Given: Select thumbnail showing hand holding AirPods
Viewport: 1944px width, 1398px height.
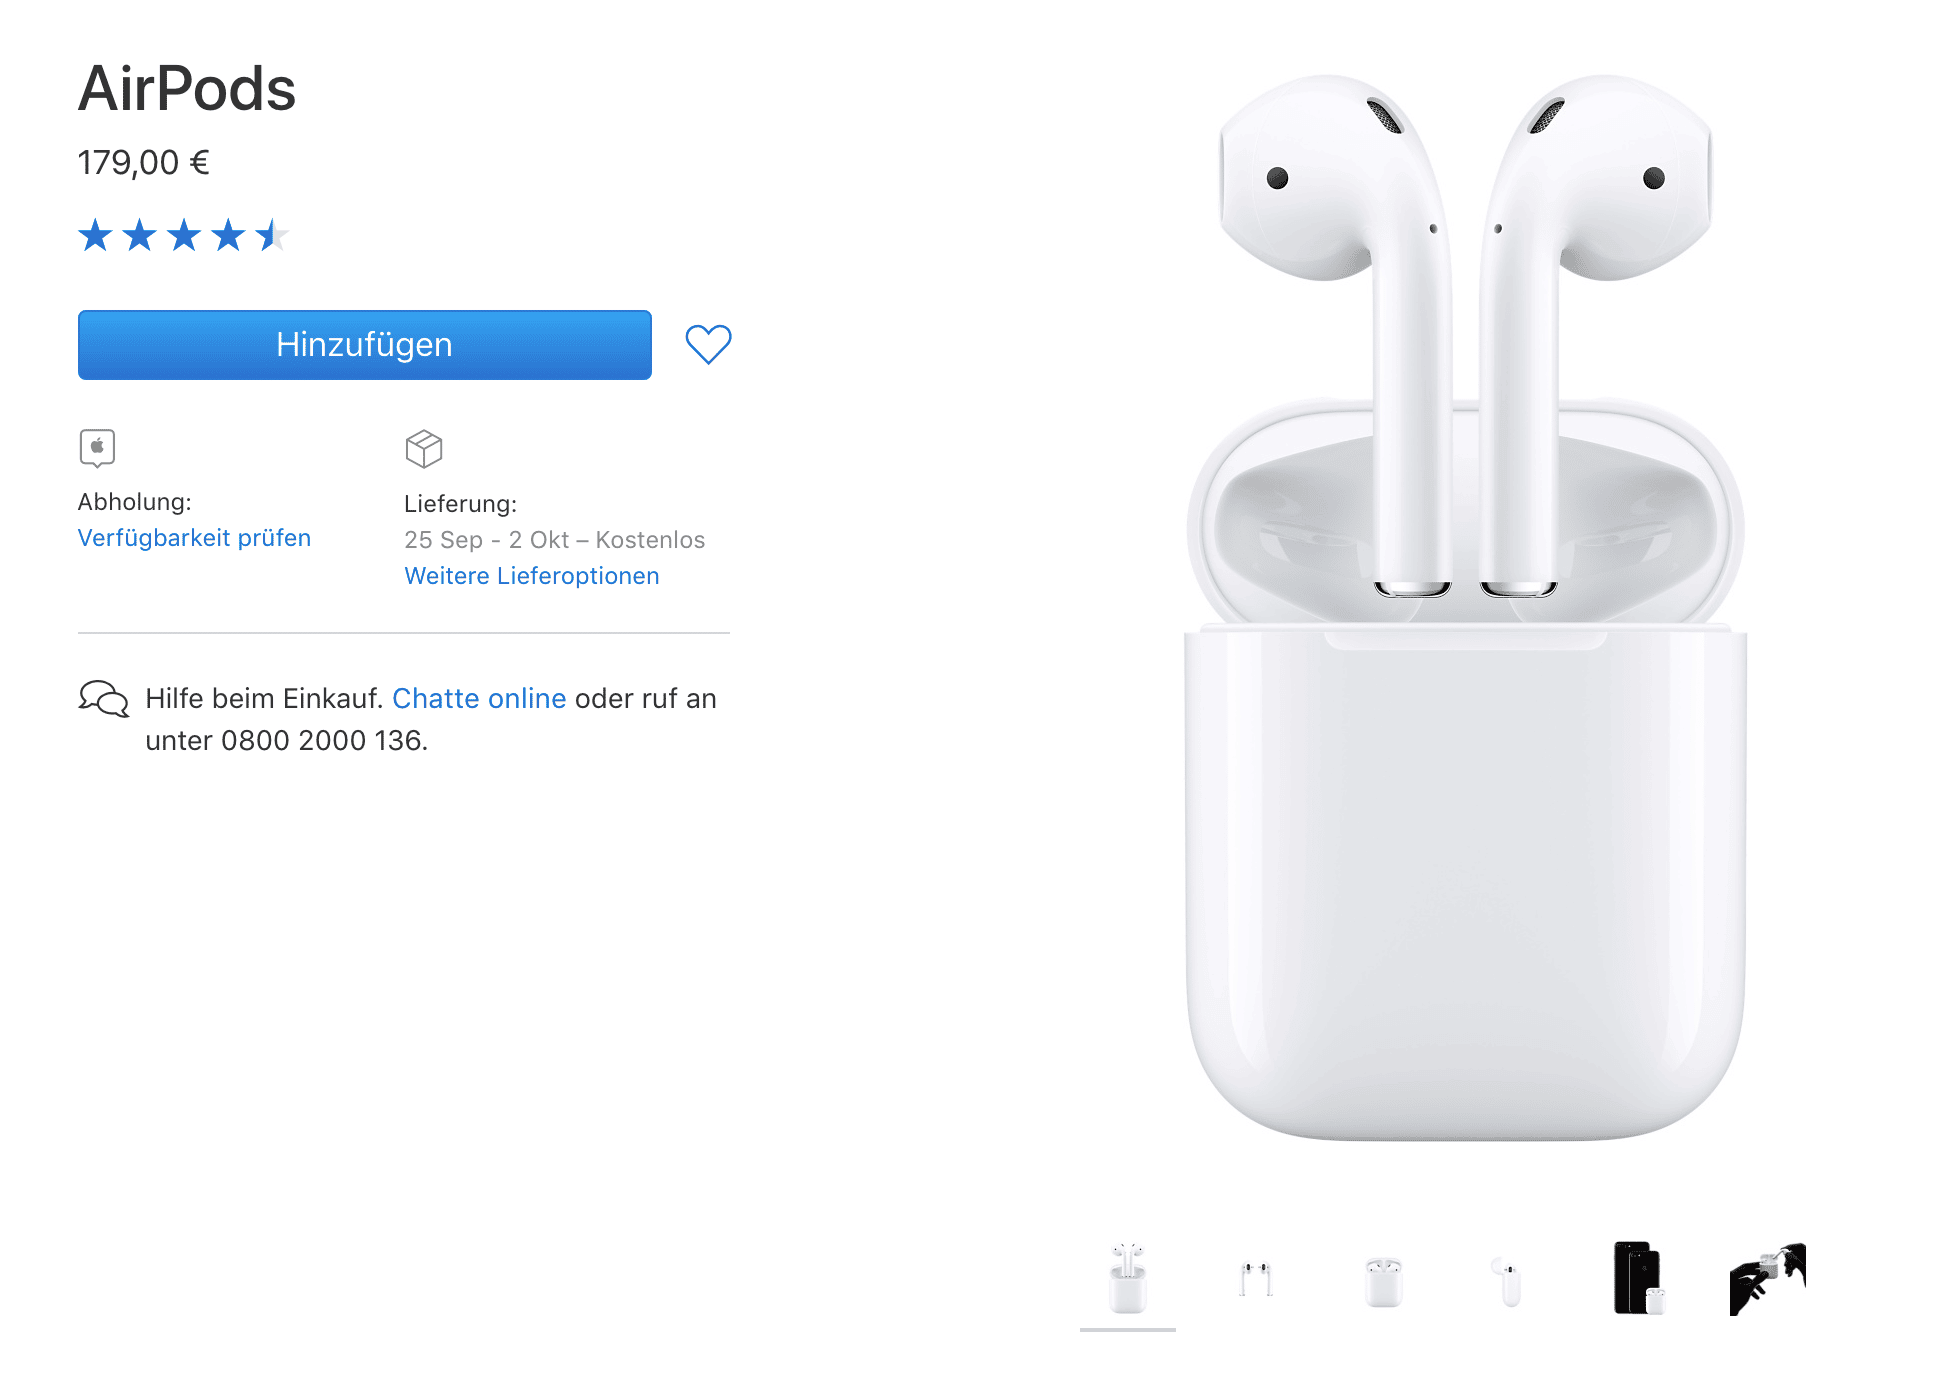Looking at the screenshot, I should 1767,1279.
